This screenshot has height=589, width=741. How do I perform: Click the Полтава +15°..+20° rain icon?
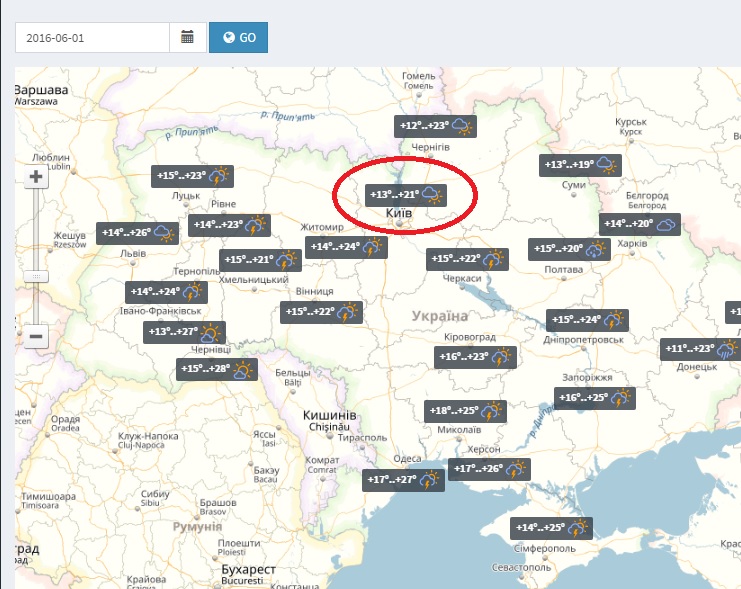(595, 249)
